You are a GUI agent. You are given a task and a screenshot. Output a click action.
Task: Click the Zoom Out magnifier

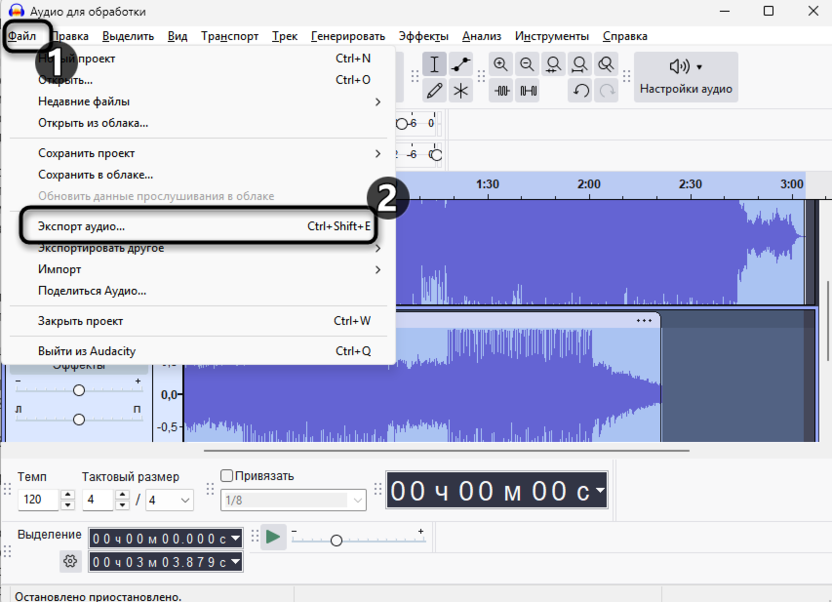coord(527,65)
